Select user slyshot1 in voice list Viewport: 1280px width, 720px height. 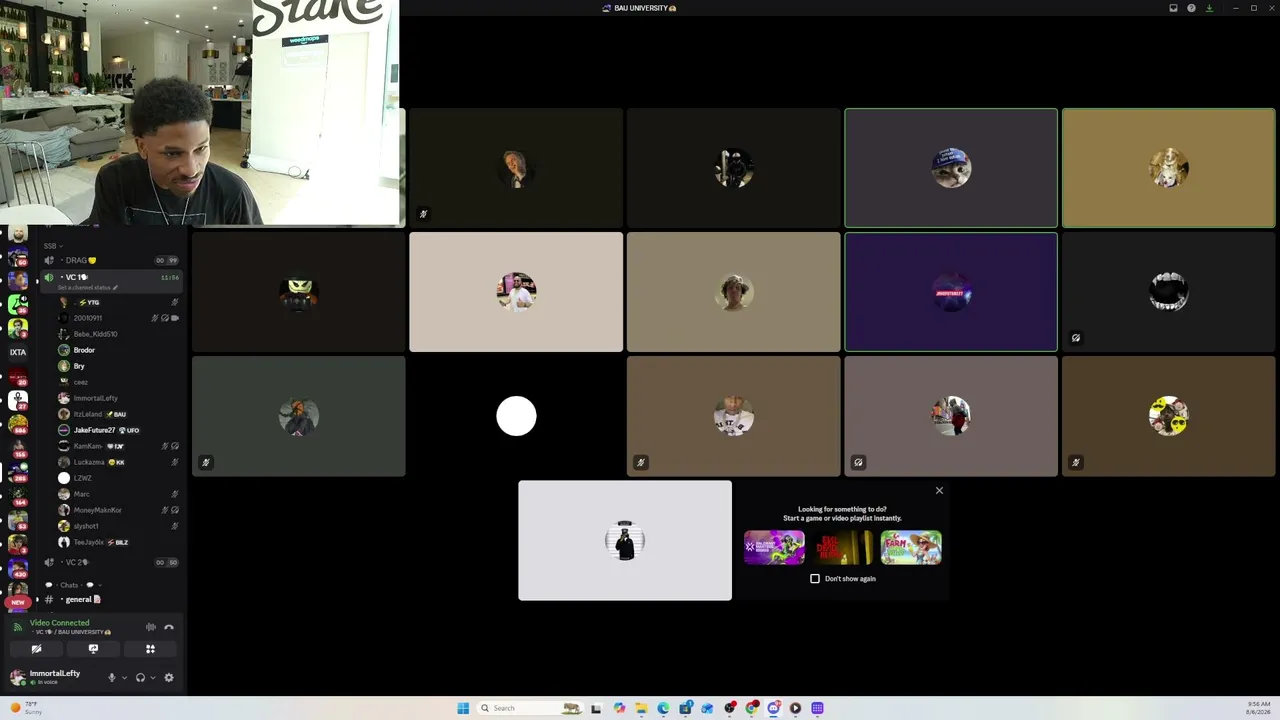click(118, 526)
